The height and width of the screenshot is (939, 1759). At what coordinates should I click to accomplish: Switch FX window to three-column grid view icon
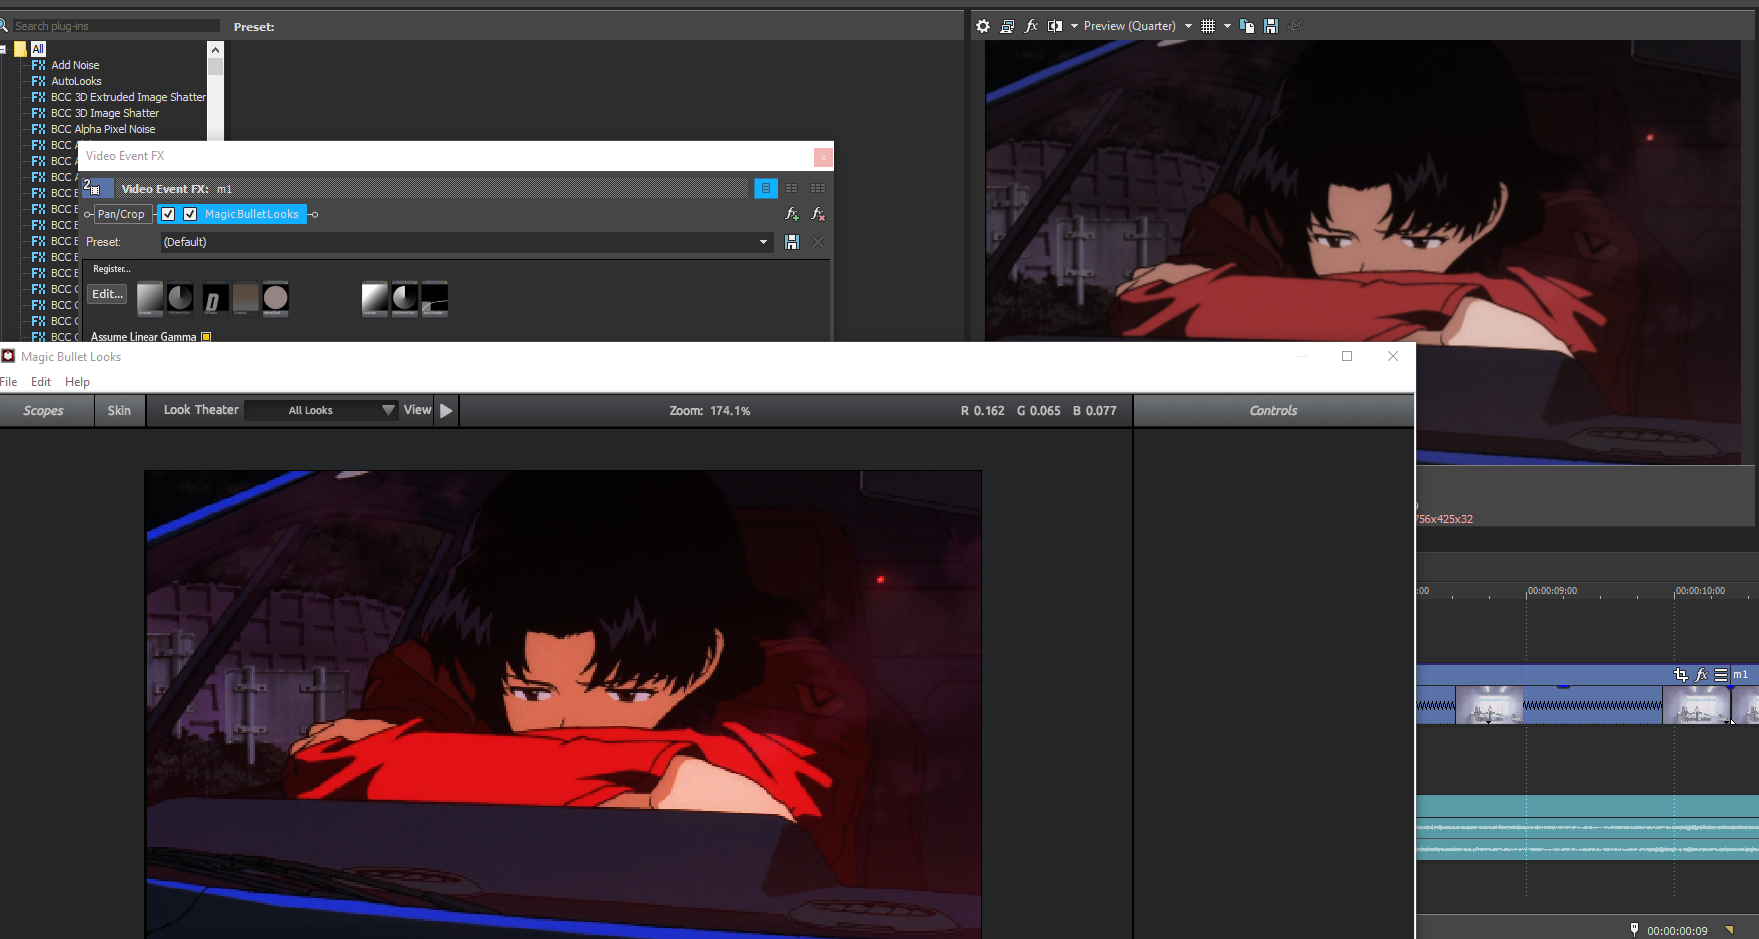[x=818, y=188]
